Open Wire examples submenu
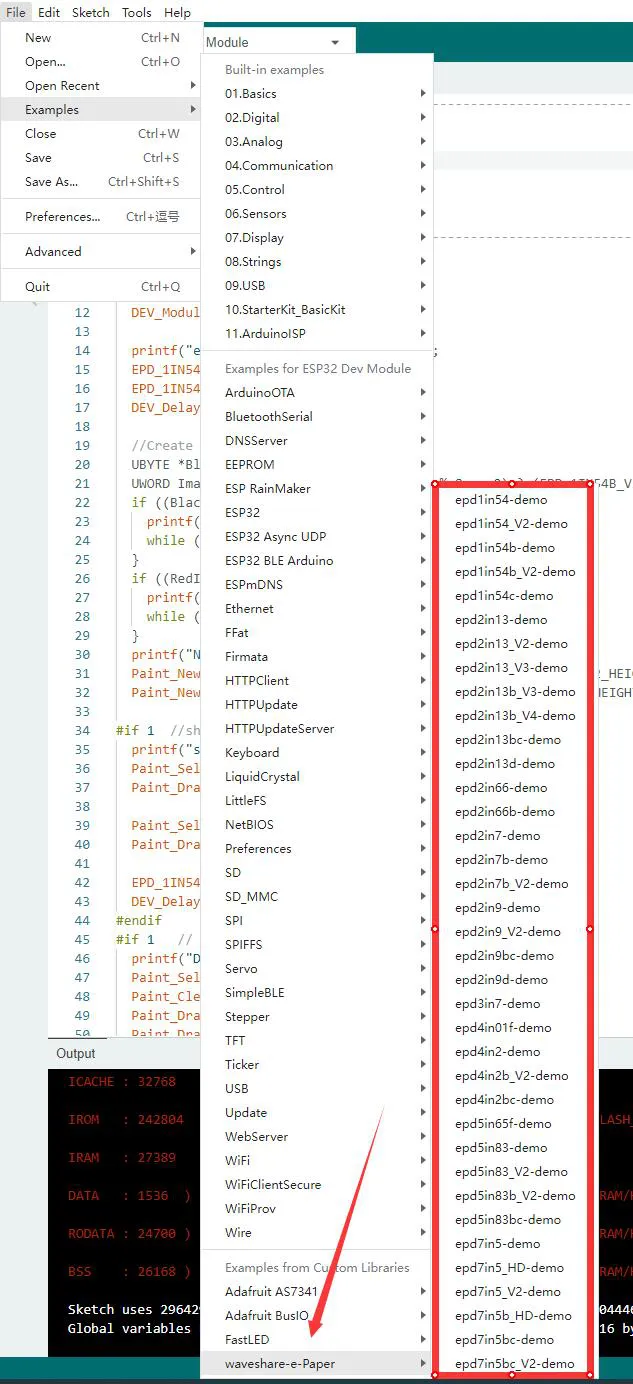This screenshot has height=1384, width=633. (x=317, y=1233)
